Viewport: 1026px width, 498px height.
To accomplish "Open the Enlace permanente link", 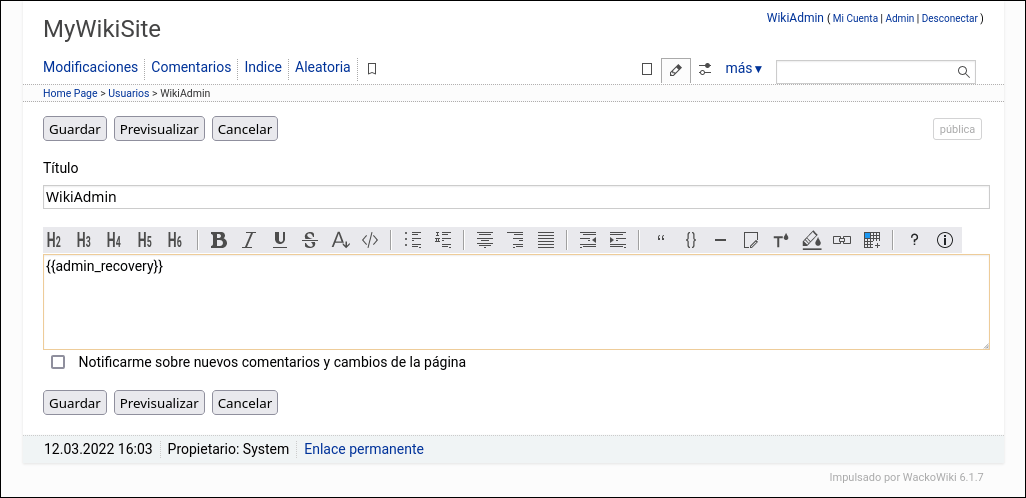I will coord(364,449).
